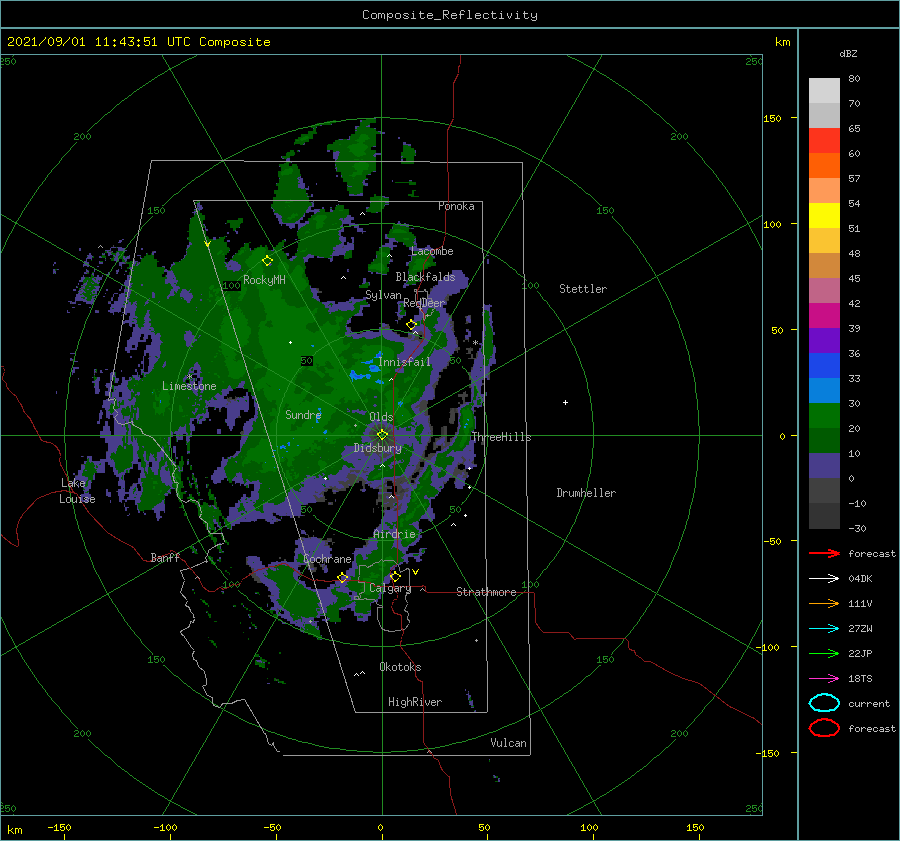Click the HighRiver city label
900x841 pixels.
(415, 702)
